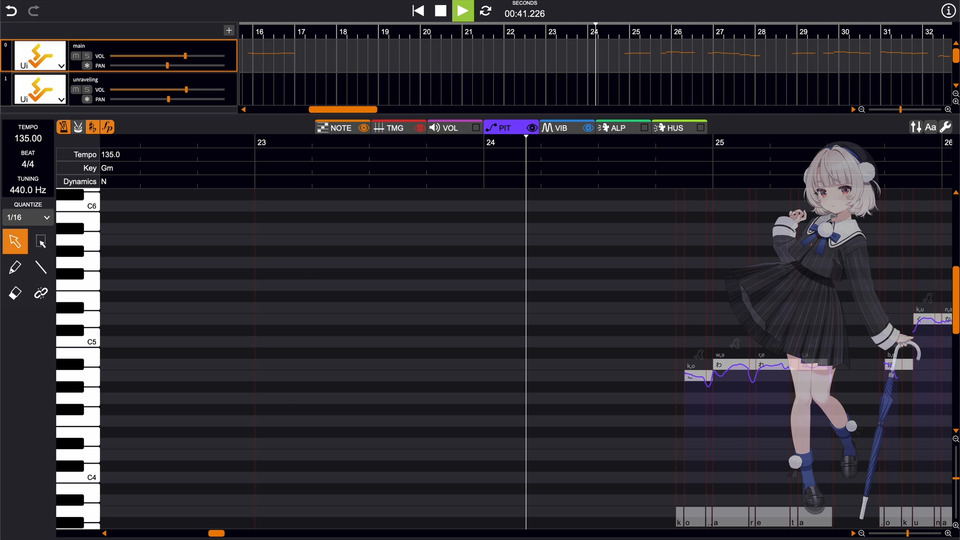960x540 pixels.
Task: Adjust the main track VOL slider
Action: pos(167,56)
